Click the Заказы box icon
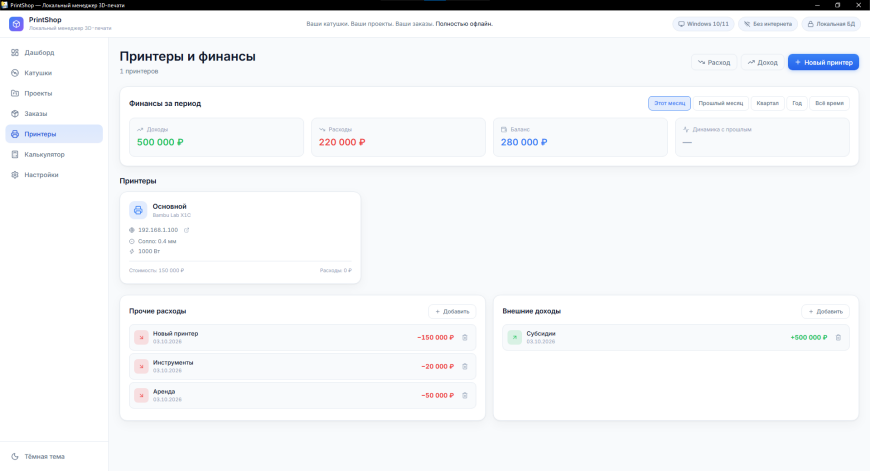The height and width of the screenshot is (471, 870). coord(15,114)
